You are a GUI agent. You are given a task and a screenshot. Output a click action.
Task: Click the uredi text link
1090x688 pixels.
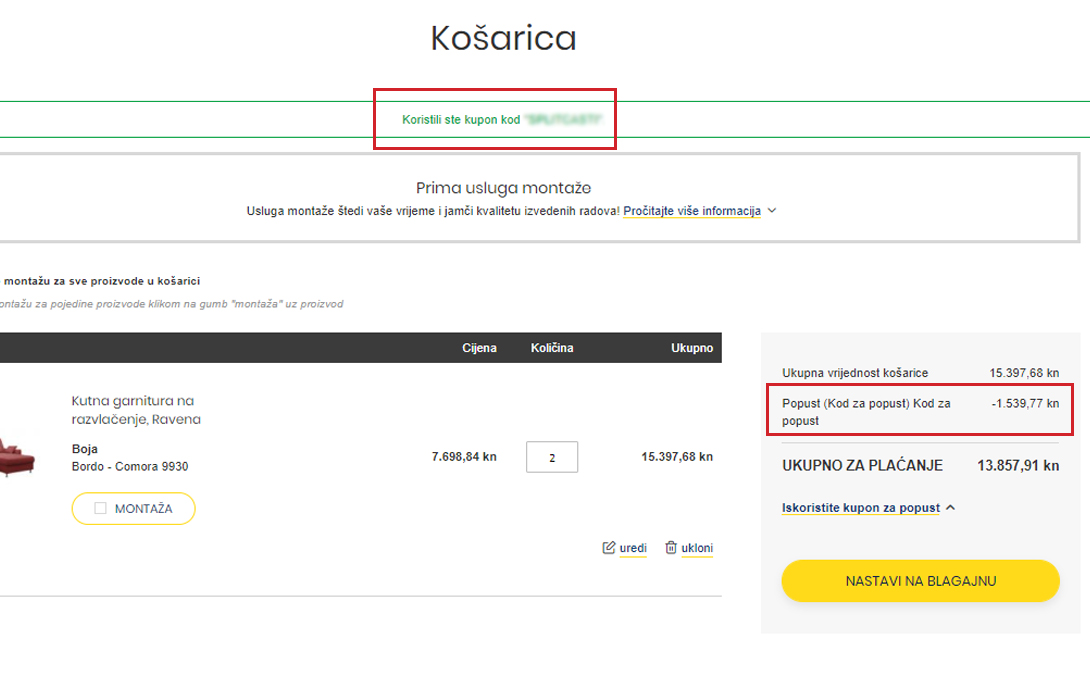[633, 548]
